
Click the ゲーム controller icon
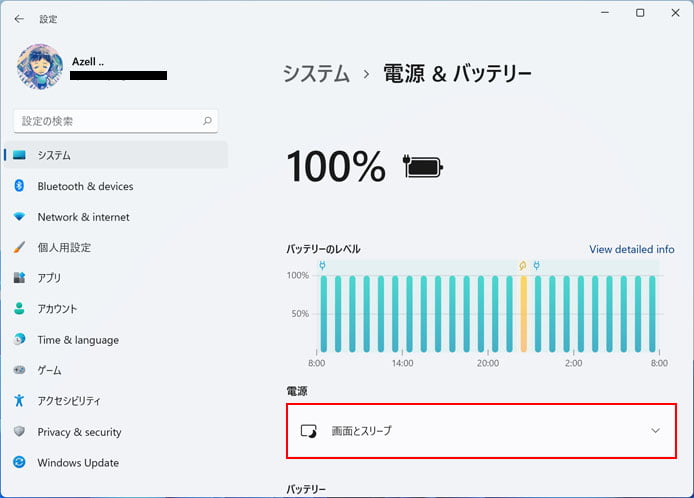coord(19,370)
